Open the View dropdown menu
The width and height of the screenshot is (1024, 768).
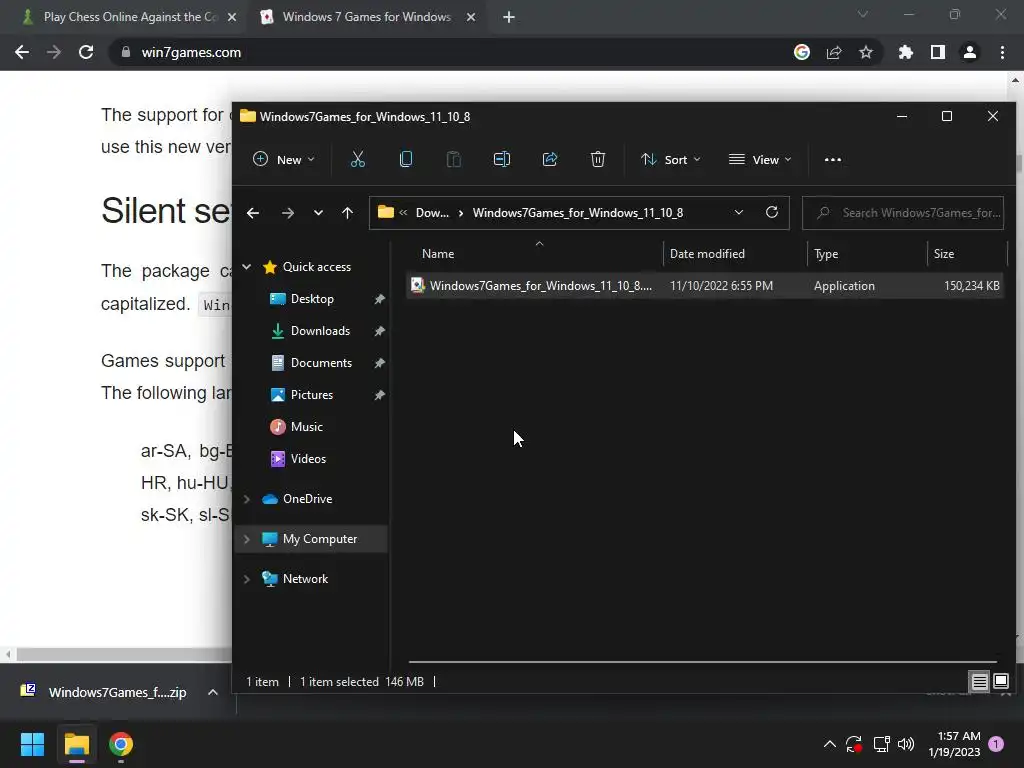tap(760, 159)
